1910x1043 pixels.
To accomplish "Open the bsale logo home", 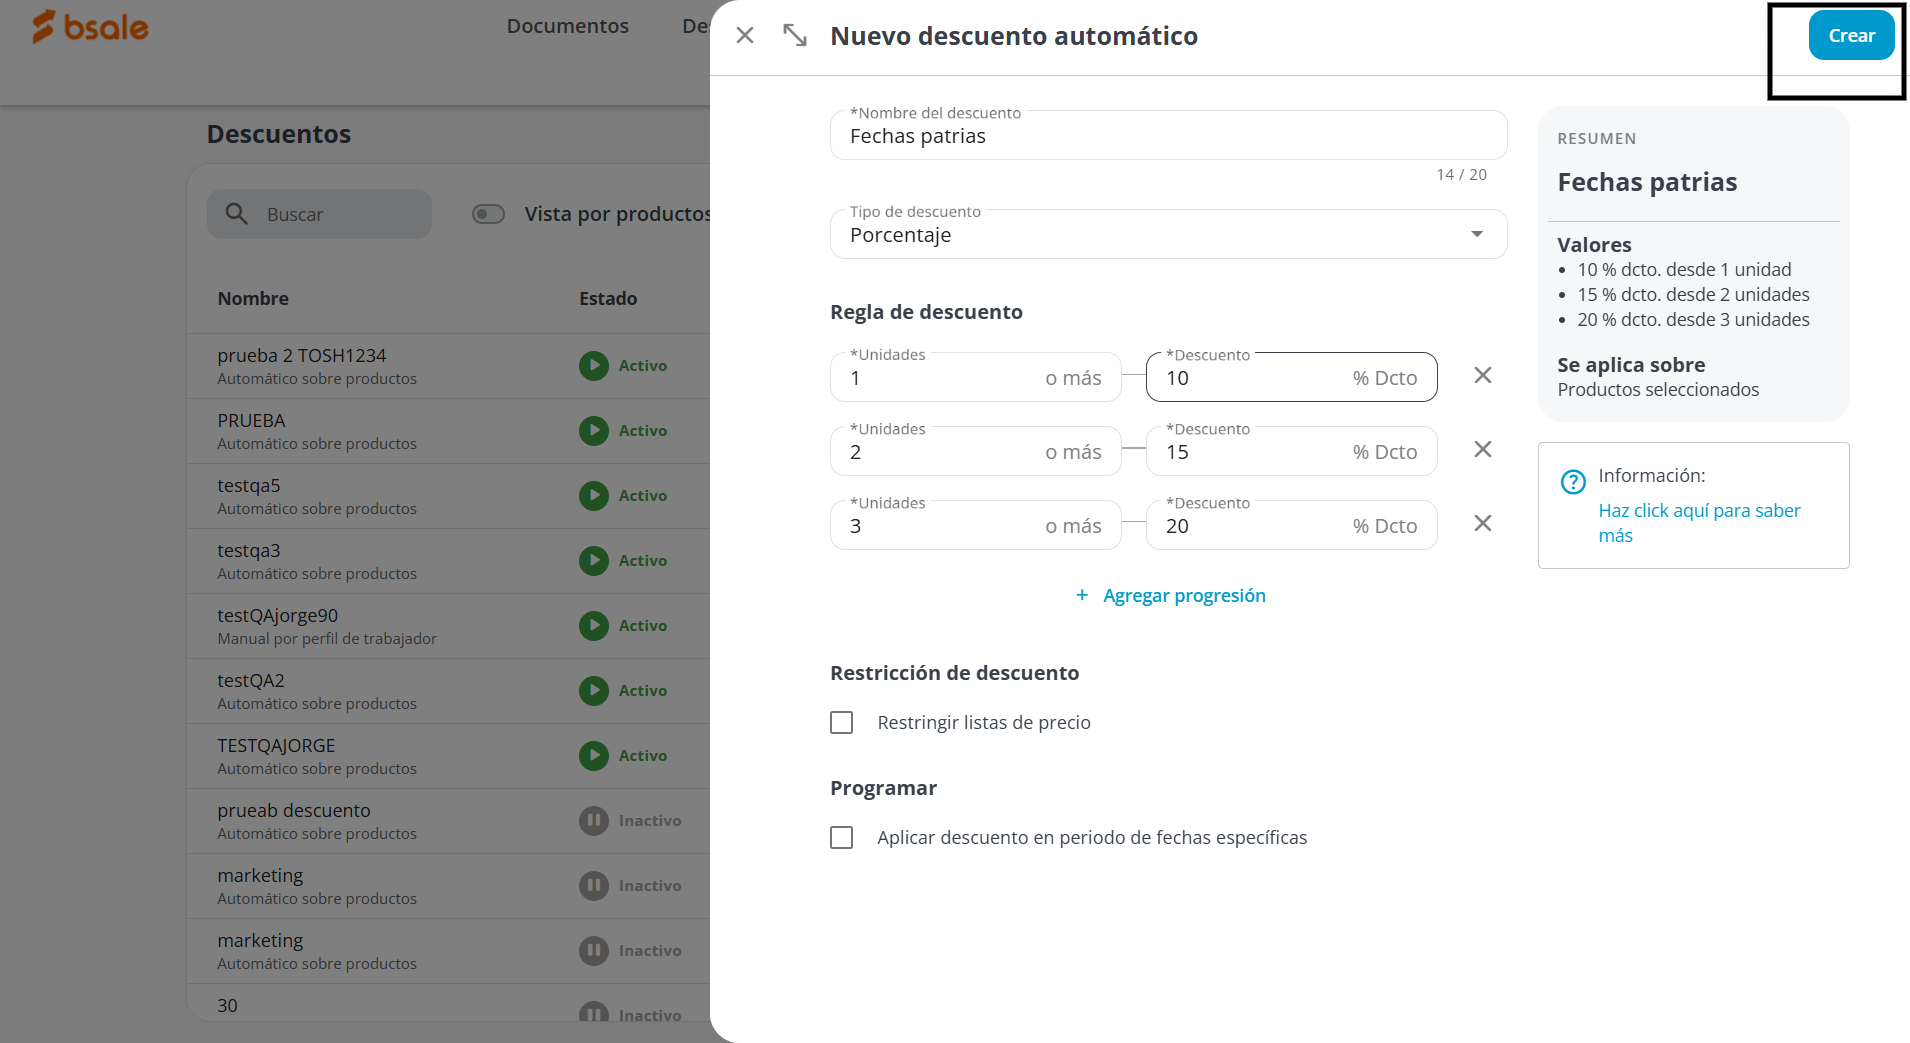I will pyautogui.click(x=90, y=27).
